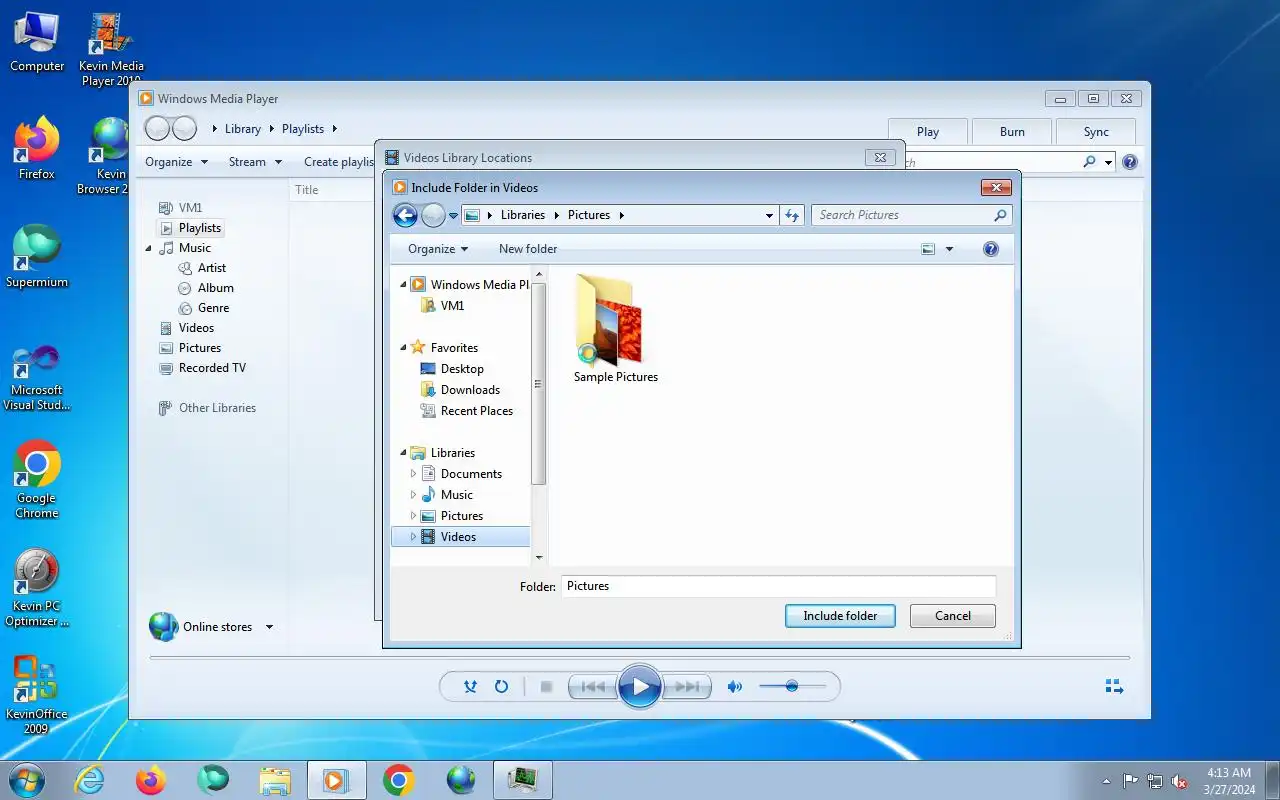Click the Folder name input field
Screen dimensions: 1280x800
point(778,586)
